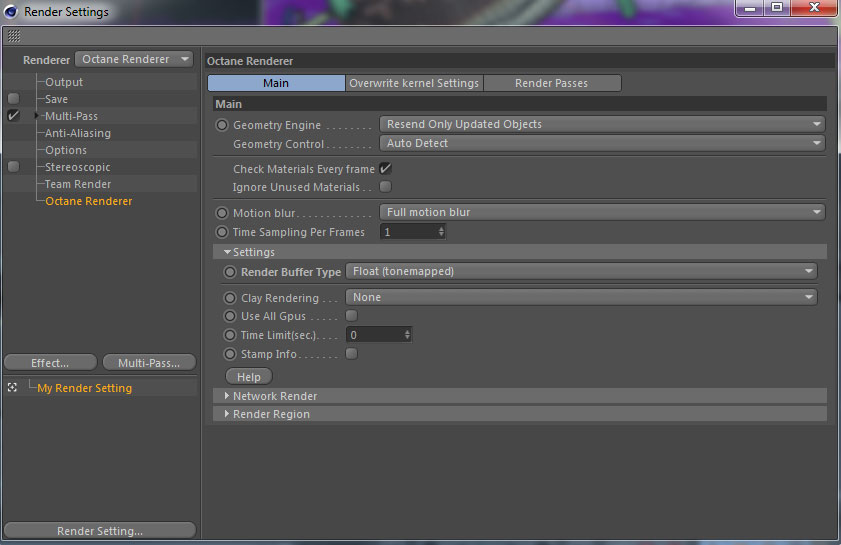Select Save in the settings list
The image size is (841, 545).
click(x=56, y=99)
